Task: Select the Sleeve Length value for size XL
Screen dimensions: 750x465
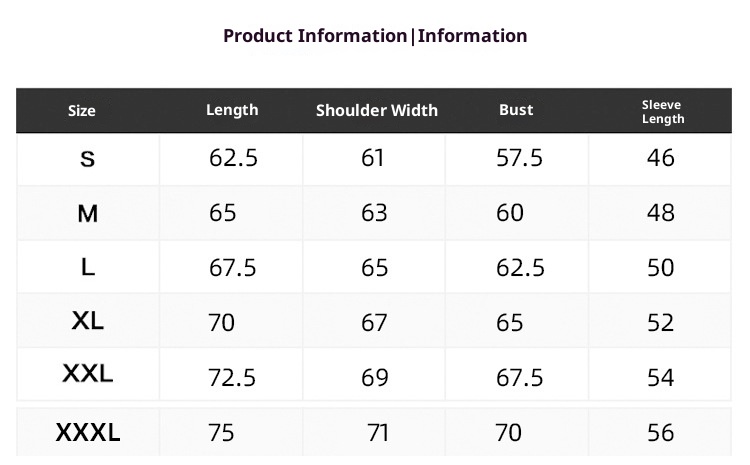Action: (661, 323)
